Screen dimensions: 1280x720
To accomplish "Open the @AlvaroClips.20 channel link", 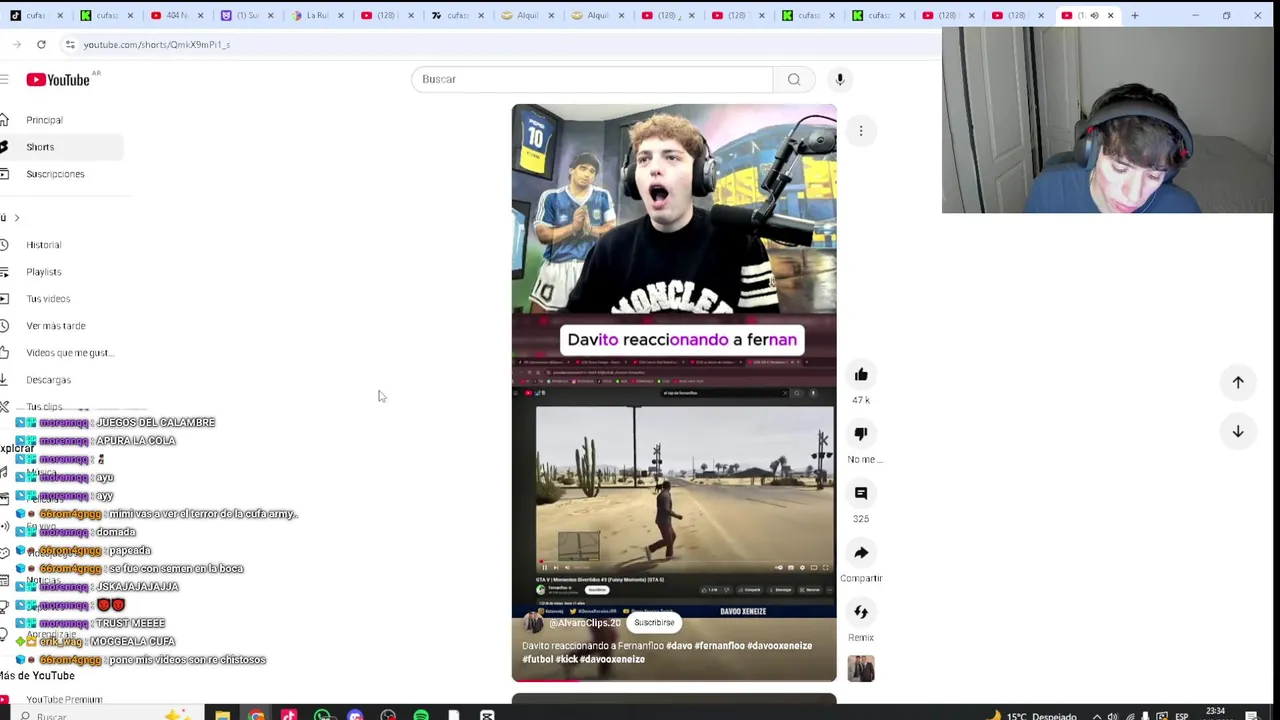I will click(585, 623).
